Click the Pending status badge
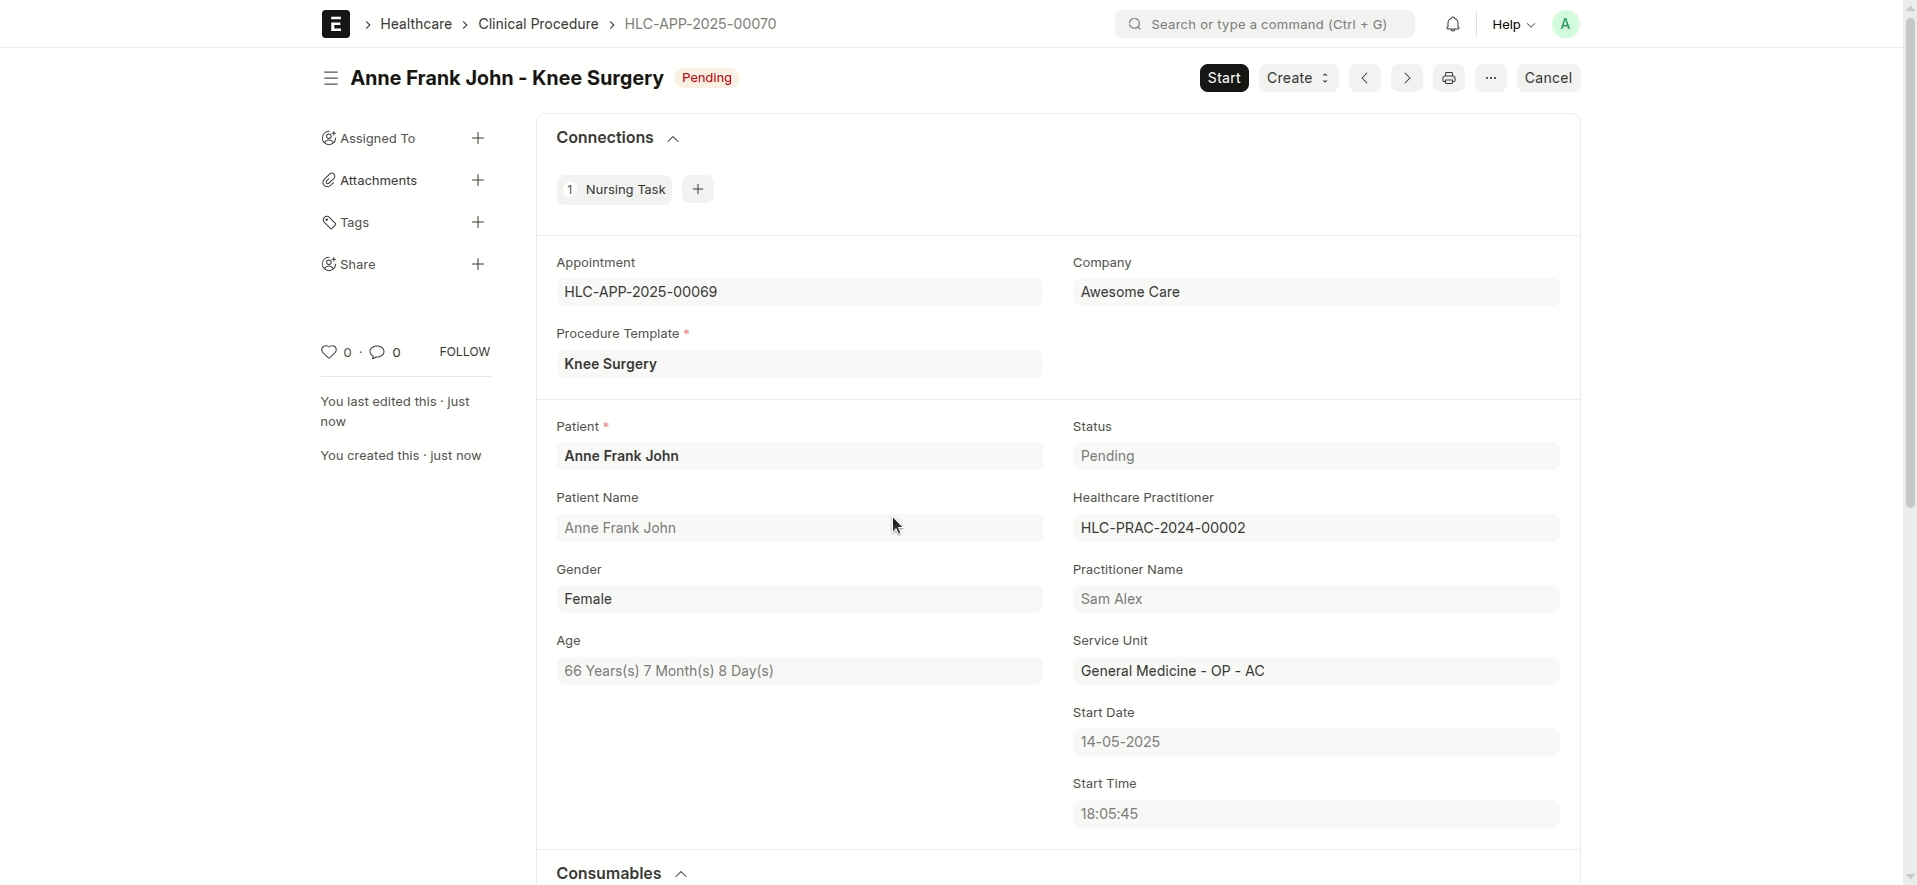The width and height of the screenshot is (1917, 885). (x=707, y=78)
